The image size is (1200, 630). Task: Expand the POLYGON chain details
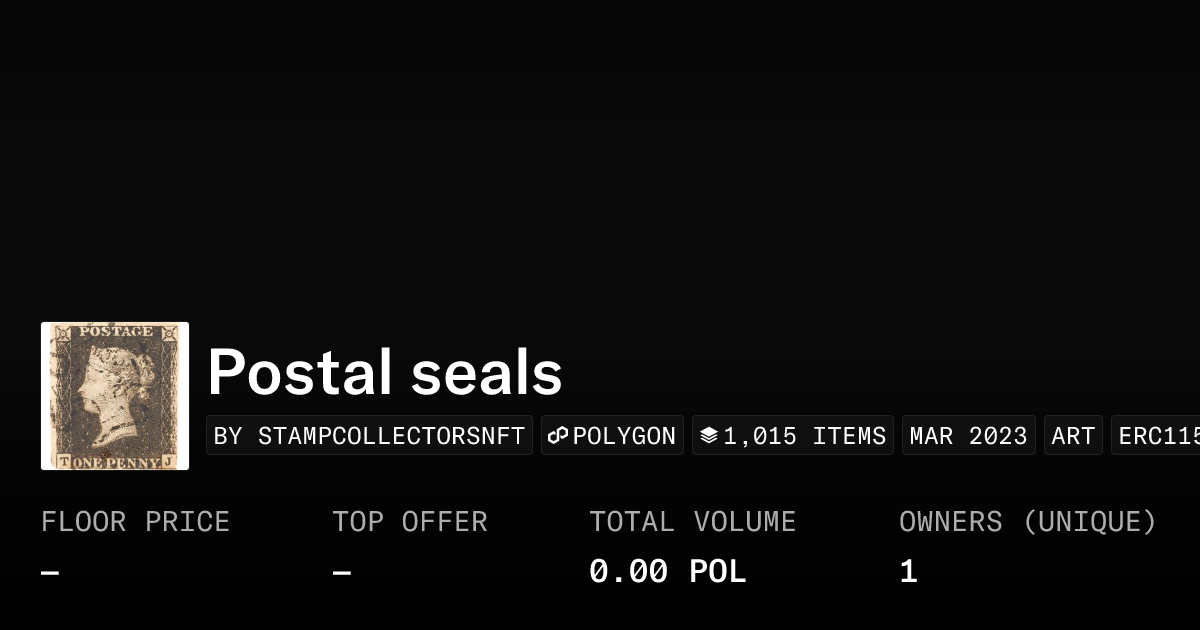[x=612, y=435]
